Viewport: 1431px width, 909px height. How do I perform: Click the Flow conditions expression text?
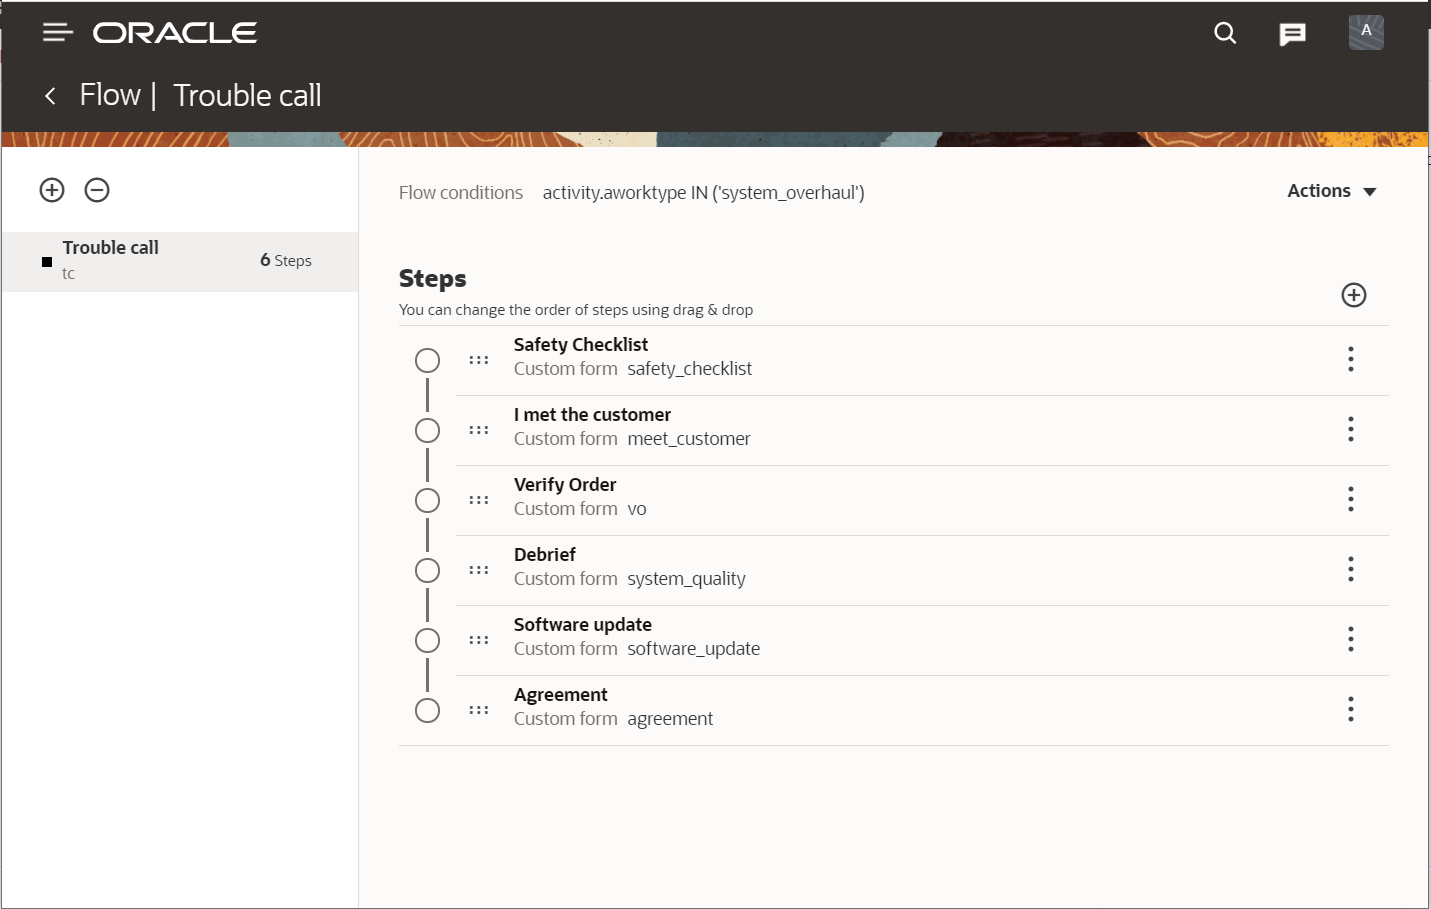point(703,193)
